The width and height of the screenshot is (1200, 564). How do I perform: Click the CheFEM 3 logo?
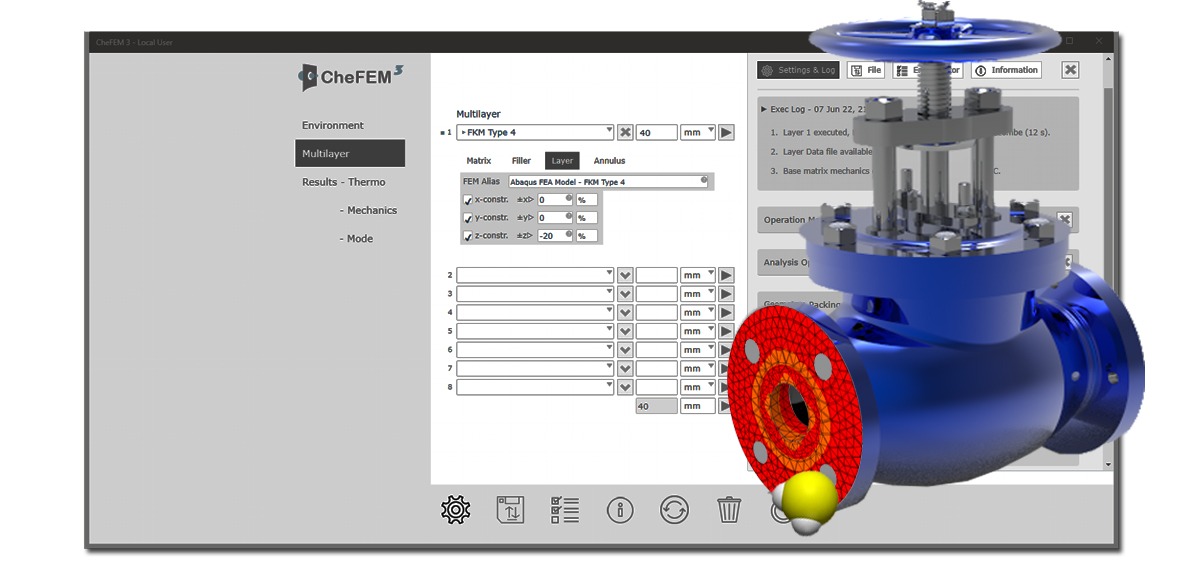point(350,76)
